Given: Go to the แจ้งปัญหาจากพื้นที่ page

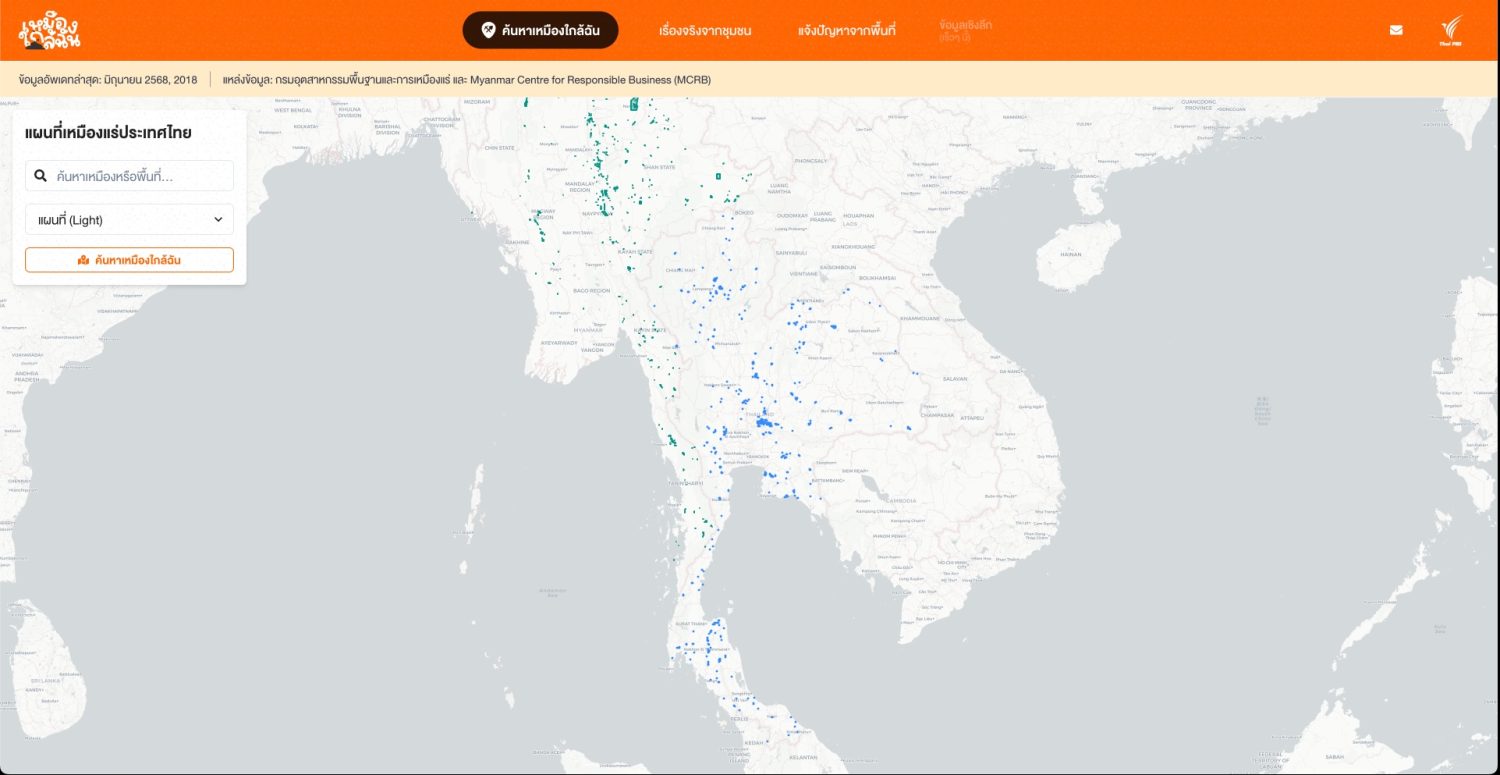Looking at the screenshot, I should coord(846,31).
